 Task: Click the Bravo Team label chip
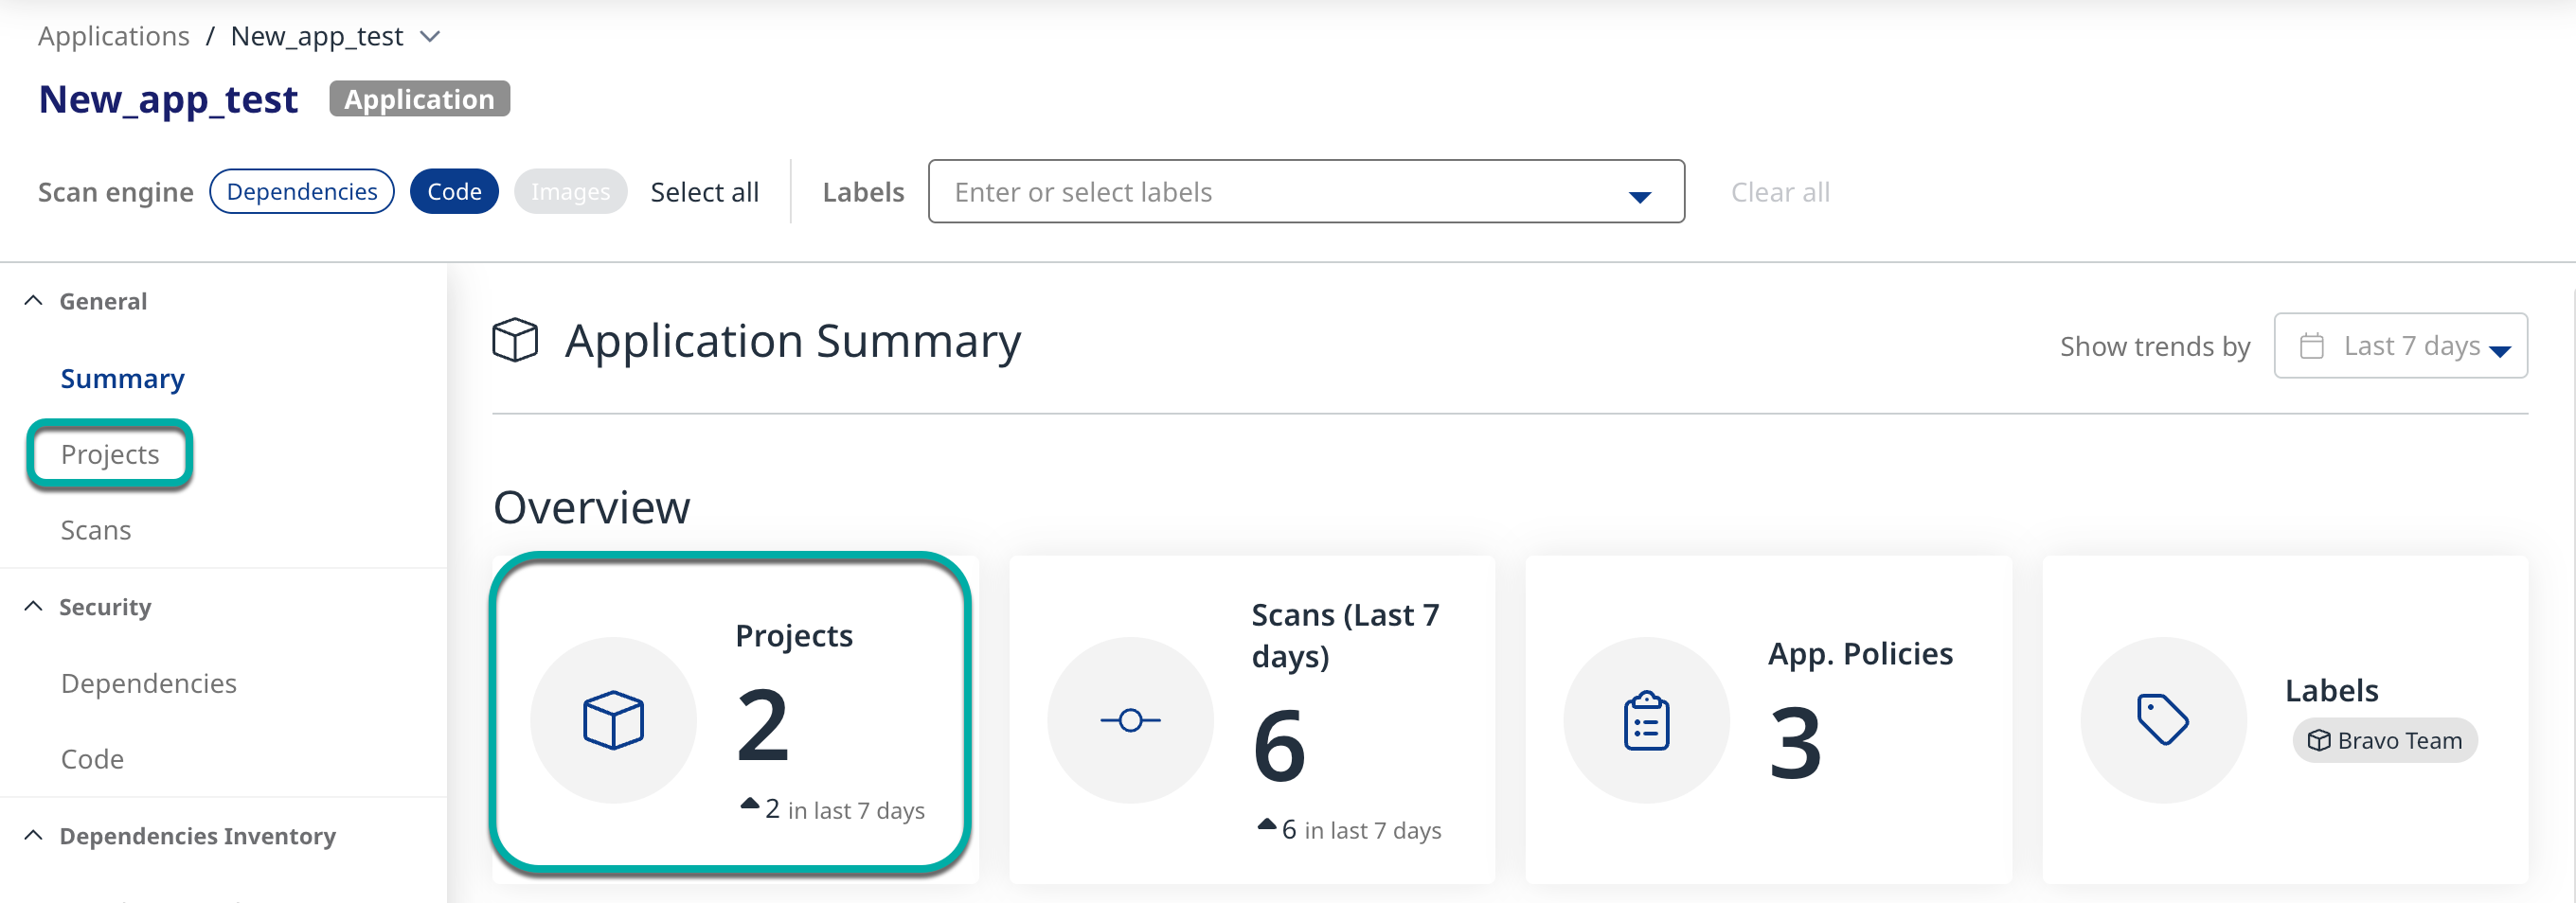[x=2384, y=740]
